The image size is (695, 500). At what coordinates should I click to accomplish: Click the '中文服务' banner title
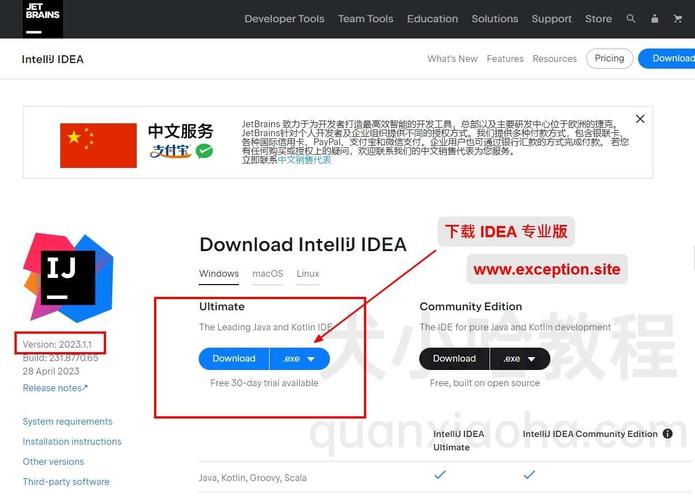[x=180, y=131]
